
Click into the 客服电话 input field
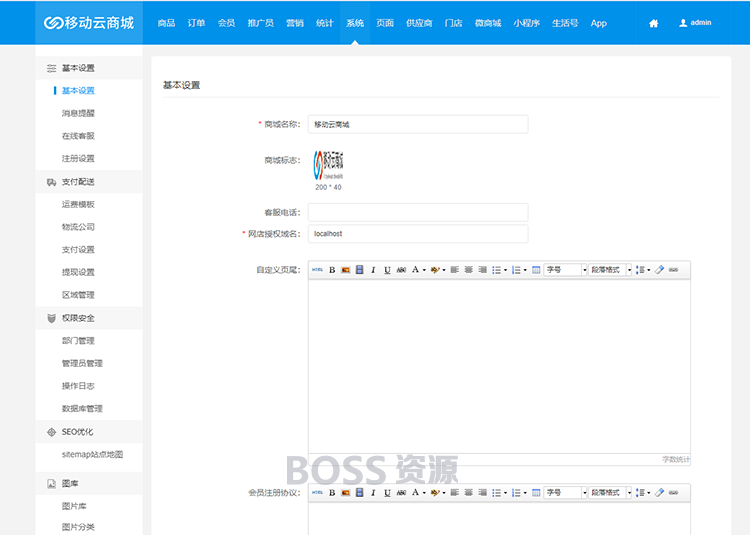tap(418, 212)
